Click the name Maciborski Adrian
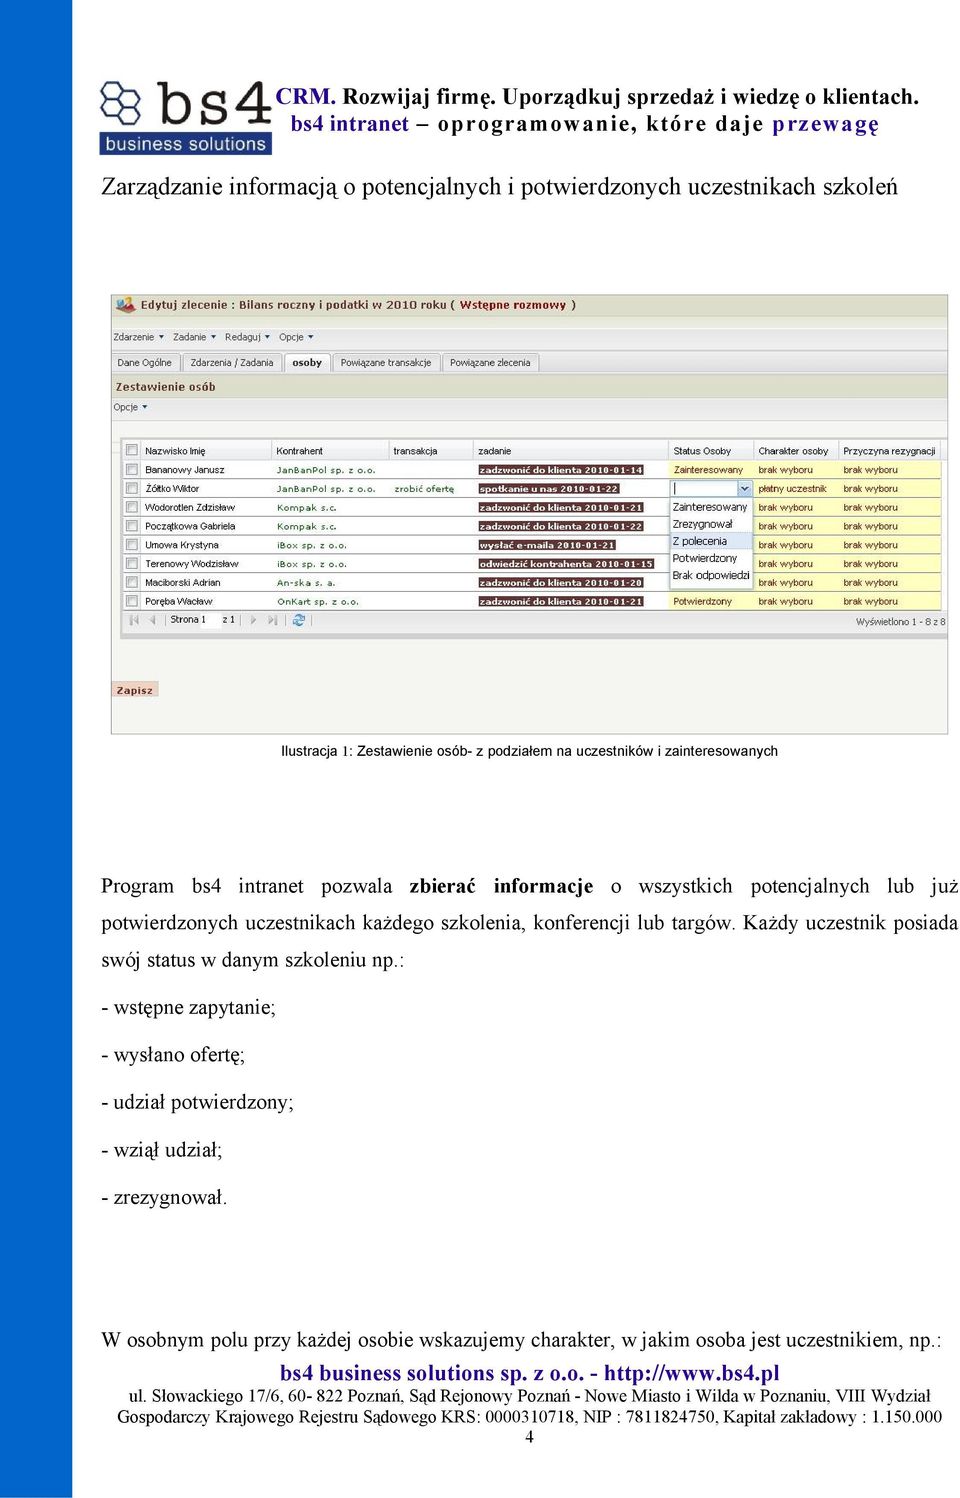Image resolution: width=960 pixels, height=1498 pixels. [183, 583]
